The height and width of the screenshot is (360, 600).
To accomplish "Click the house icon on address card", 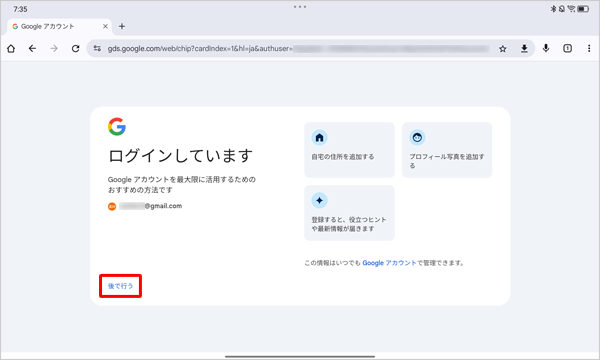I will [x=320, y=138].
